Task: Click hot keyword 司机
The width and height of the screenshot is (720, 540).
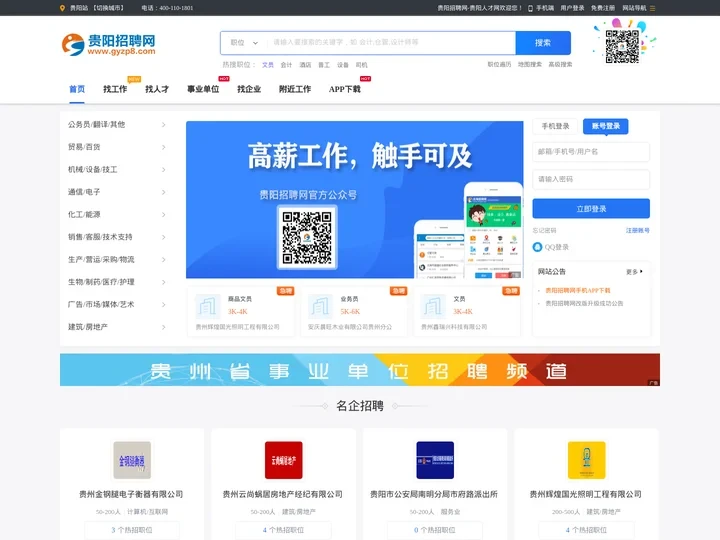Action: pos(361,65)
